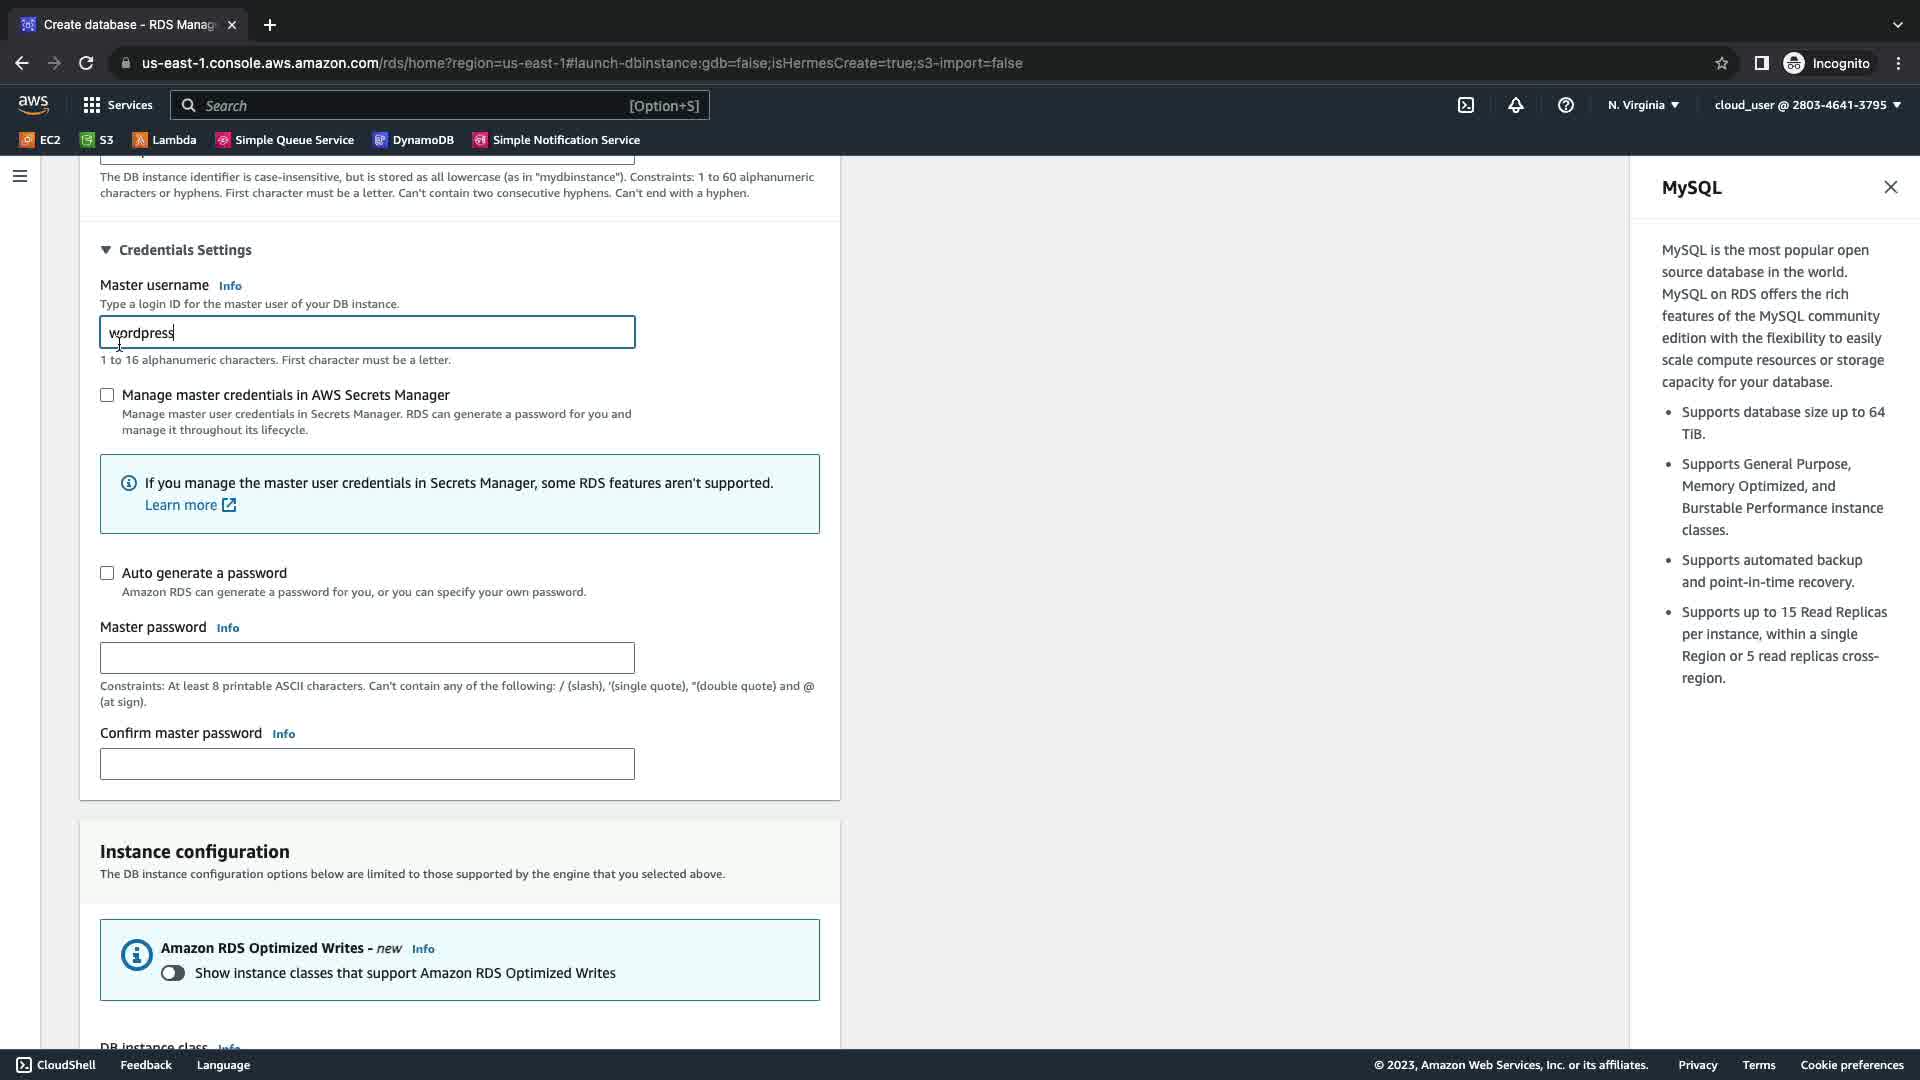Viewport: 1920px width, 1080px height.
Task: Open the Simple Queue Service bookmark
Action: [285, 140]
